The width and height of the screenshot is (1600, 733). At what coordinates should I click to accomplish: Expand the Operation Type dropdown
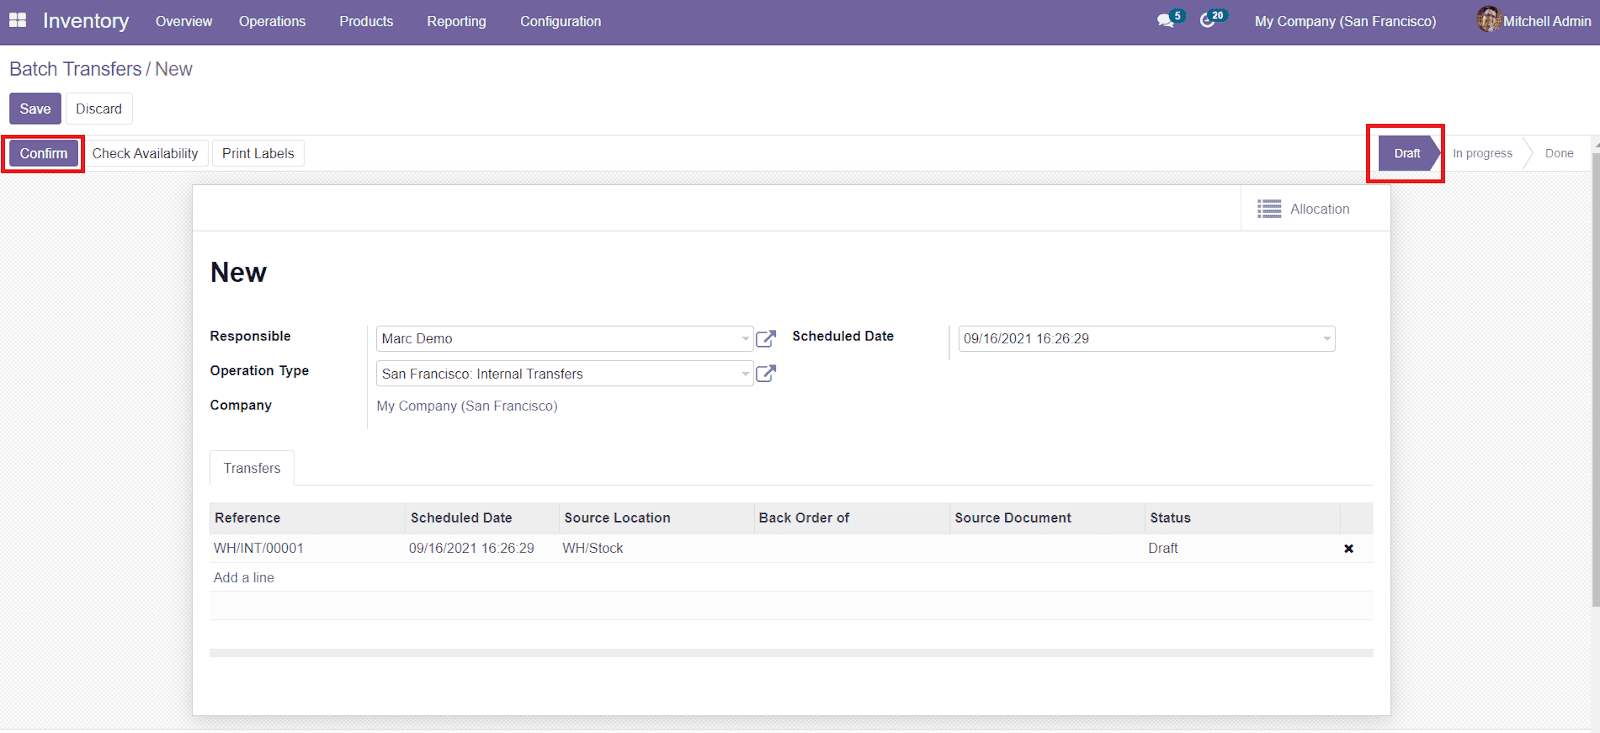coord(745,374)
